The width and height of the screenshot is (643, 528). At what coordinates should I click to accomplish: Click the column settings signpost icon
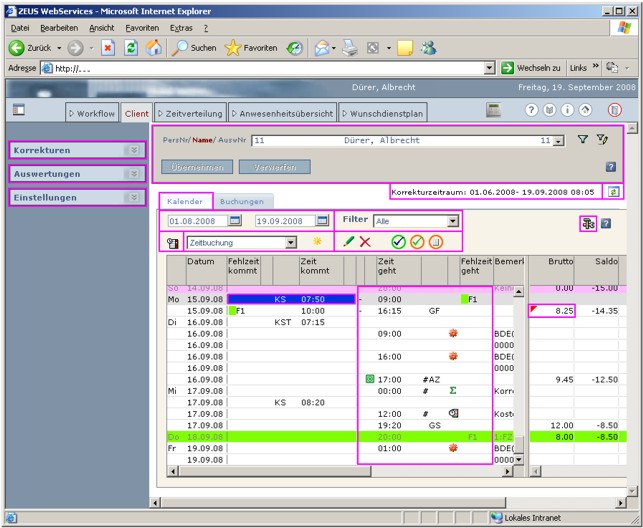click(588, 224)
